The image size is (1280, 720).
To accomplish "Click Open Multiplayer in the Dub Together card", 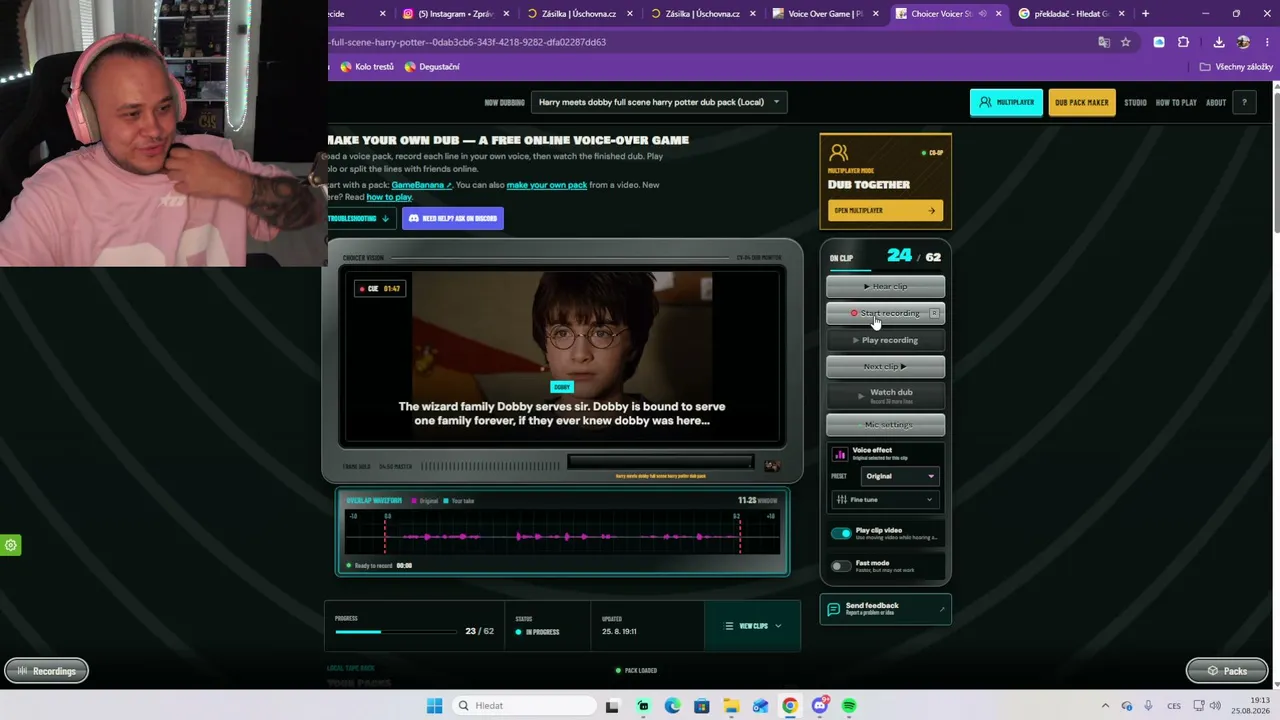I will [x=885, y=210].
